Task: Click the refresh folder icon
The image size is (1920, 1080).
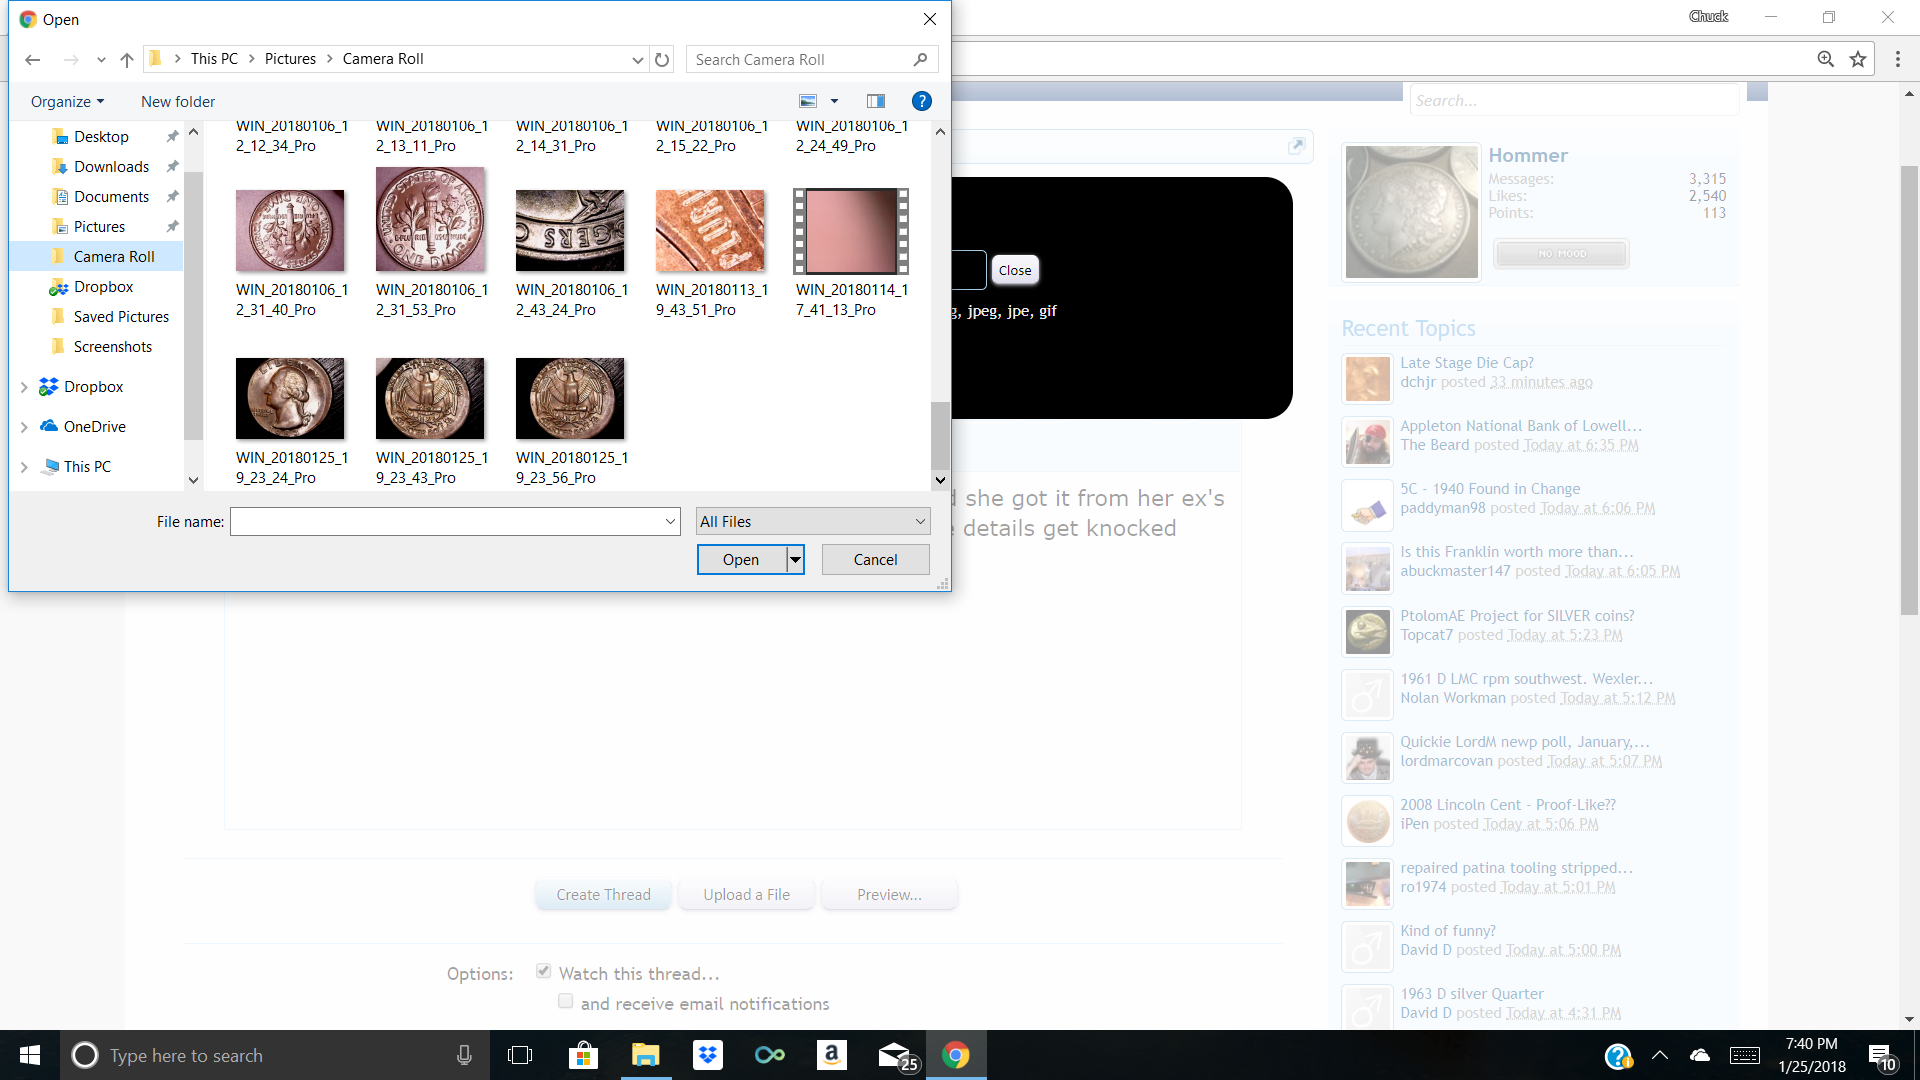Action: tap(662, 60)
